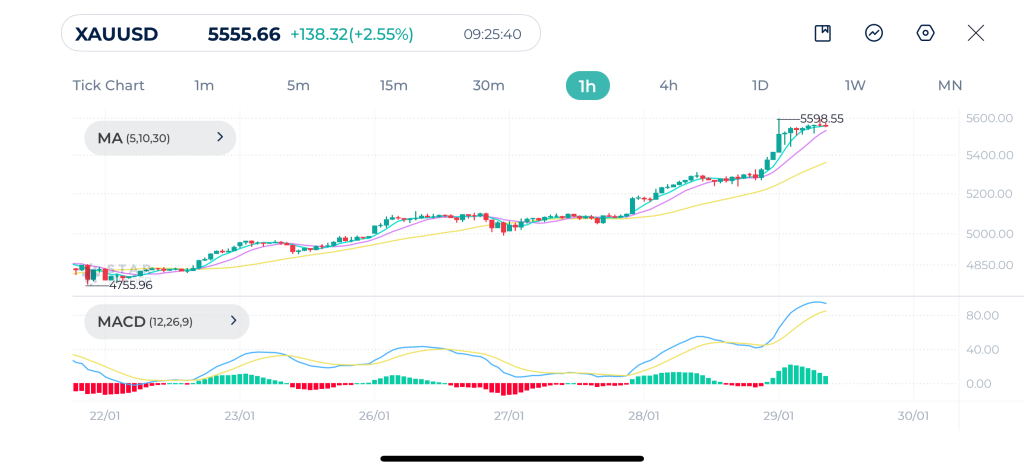Select the 4h timeframe

(669, 86)
